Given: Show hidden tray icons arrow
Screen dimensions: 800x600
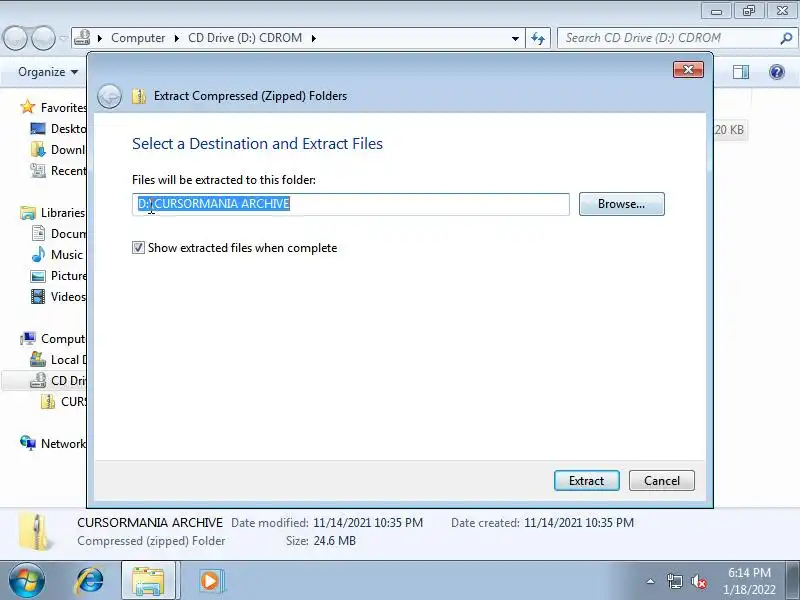Looking at the screenshot, I should pos(651,581).
